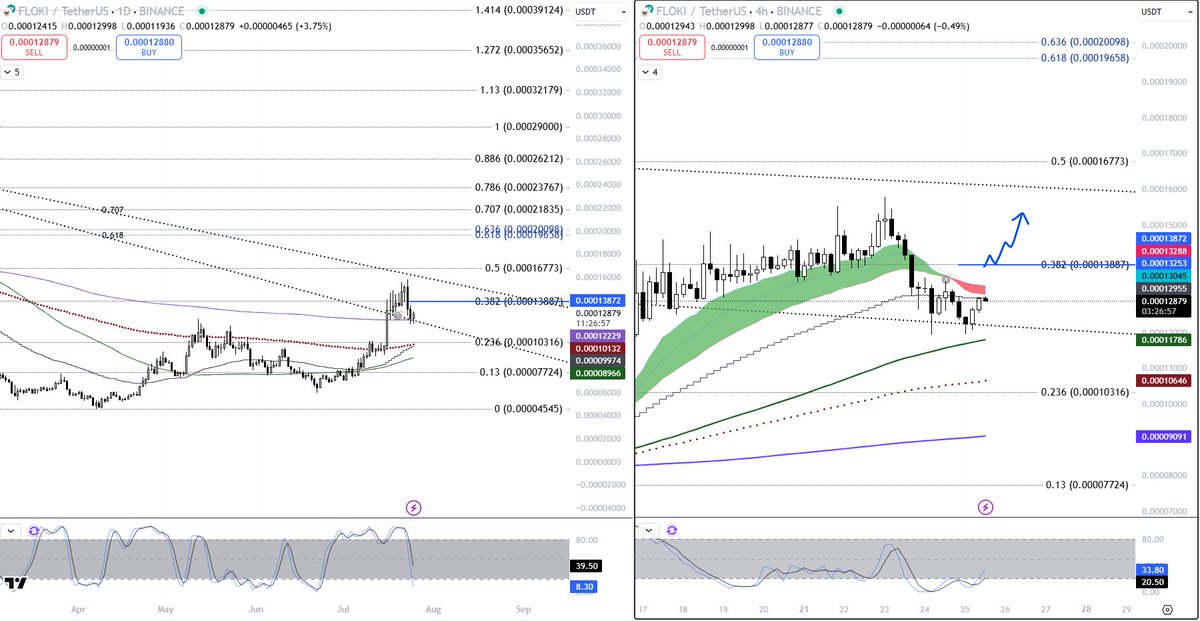Image resolution: width=1200 pixels, height=621 pixels.
Task: Click the purple sync icon in 1D stochastic pane
Action: [x=35, y=531]
